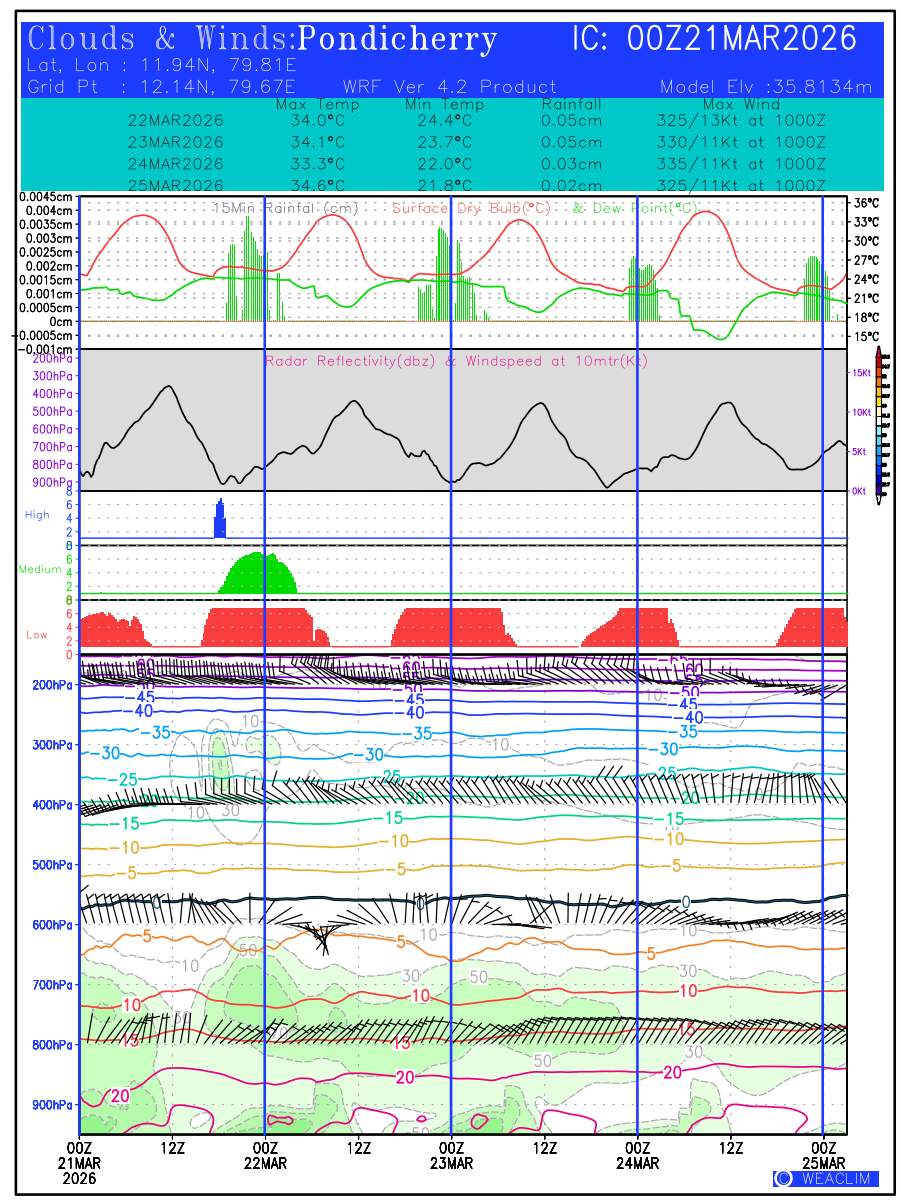Click the WEACLIM logo in bottom corner
The width and height of the screenshot is (900, 1200).
click(x=825, y=1178)
